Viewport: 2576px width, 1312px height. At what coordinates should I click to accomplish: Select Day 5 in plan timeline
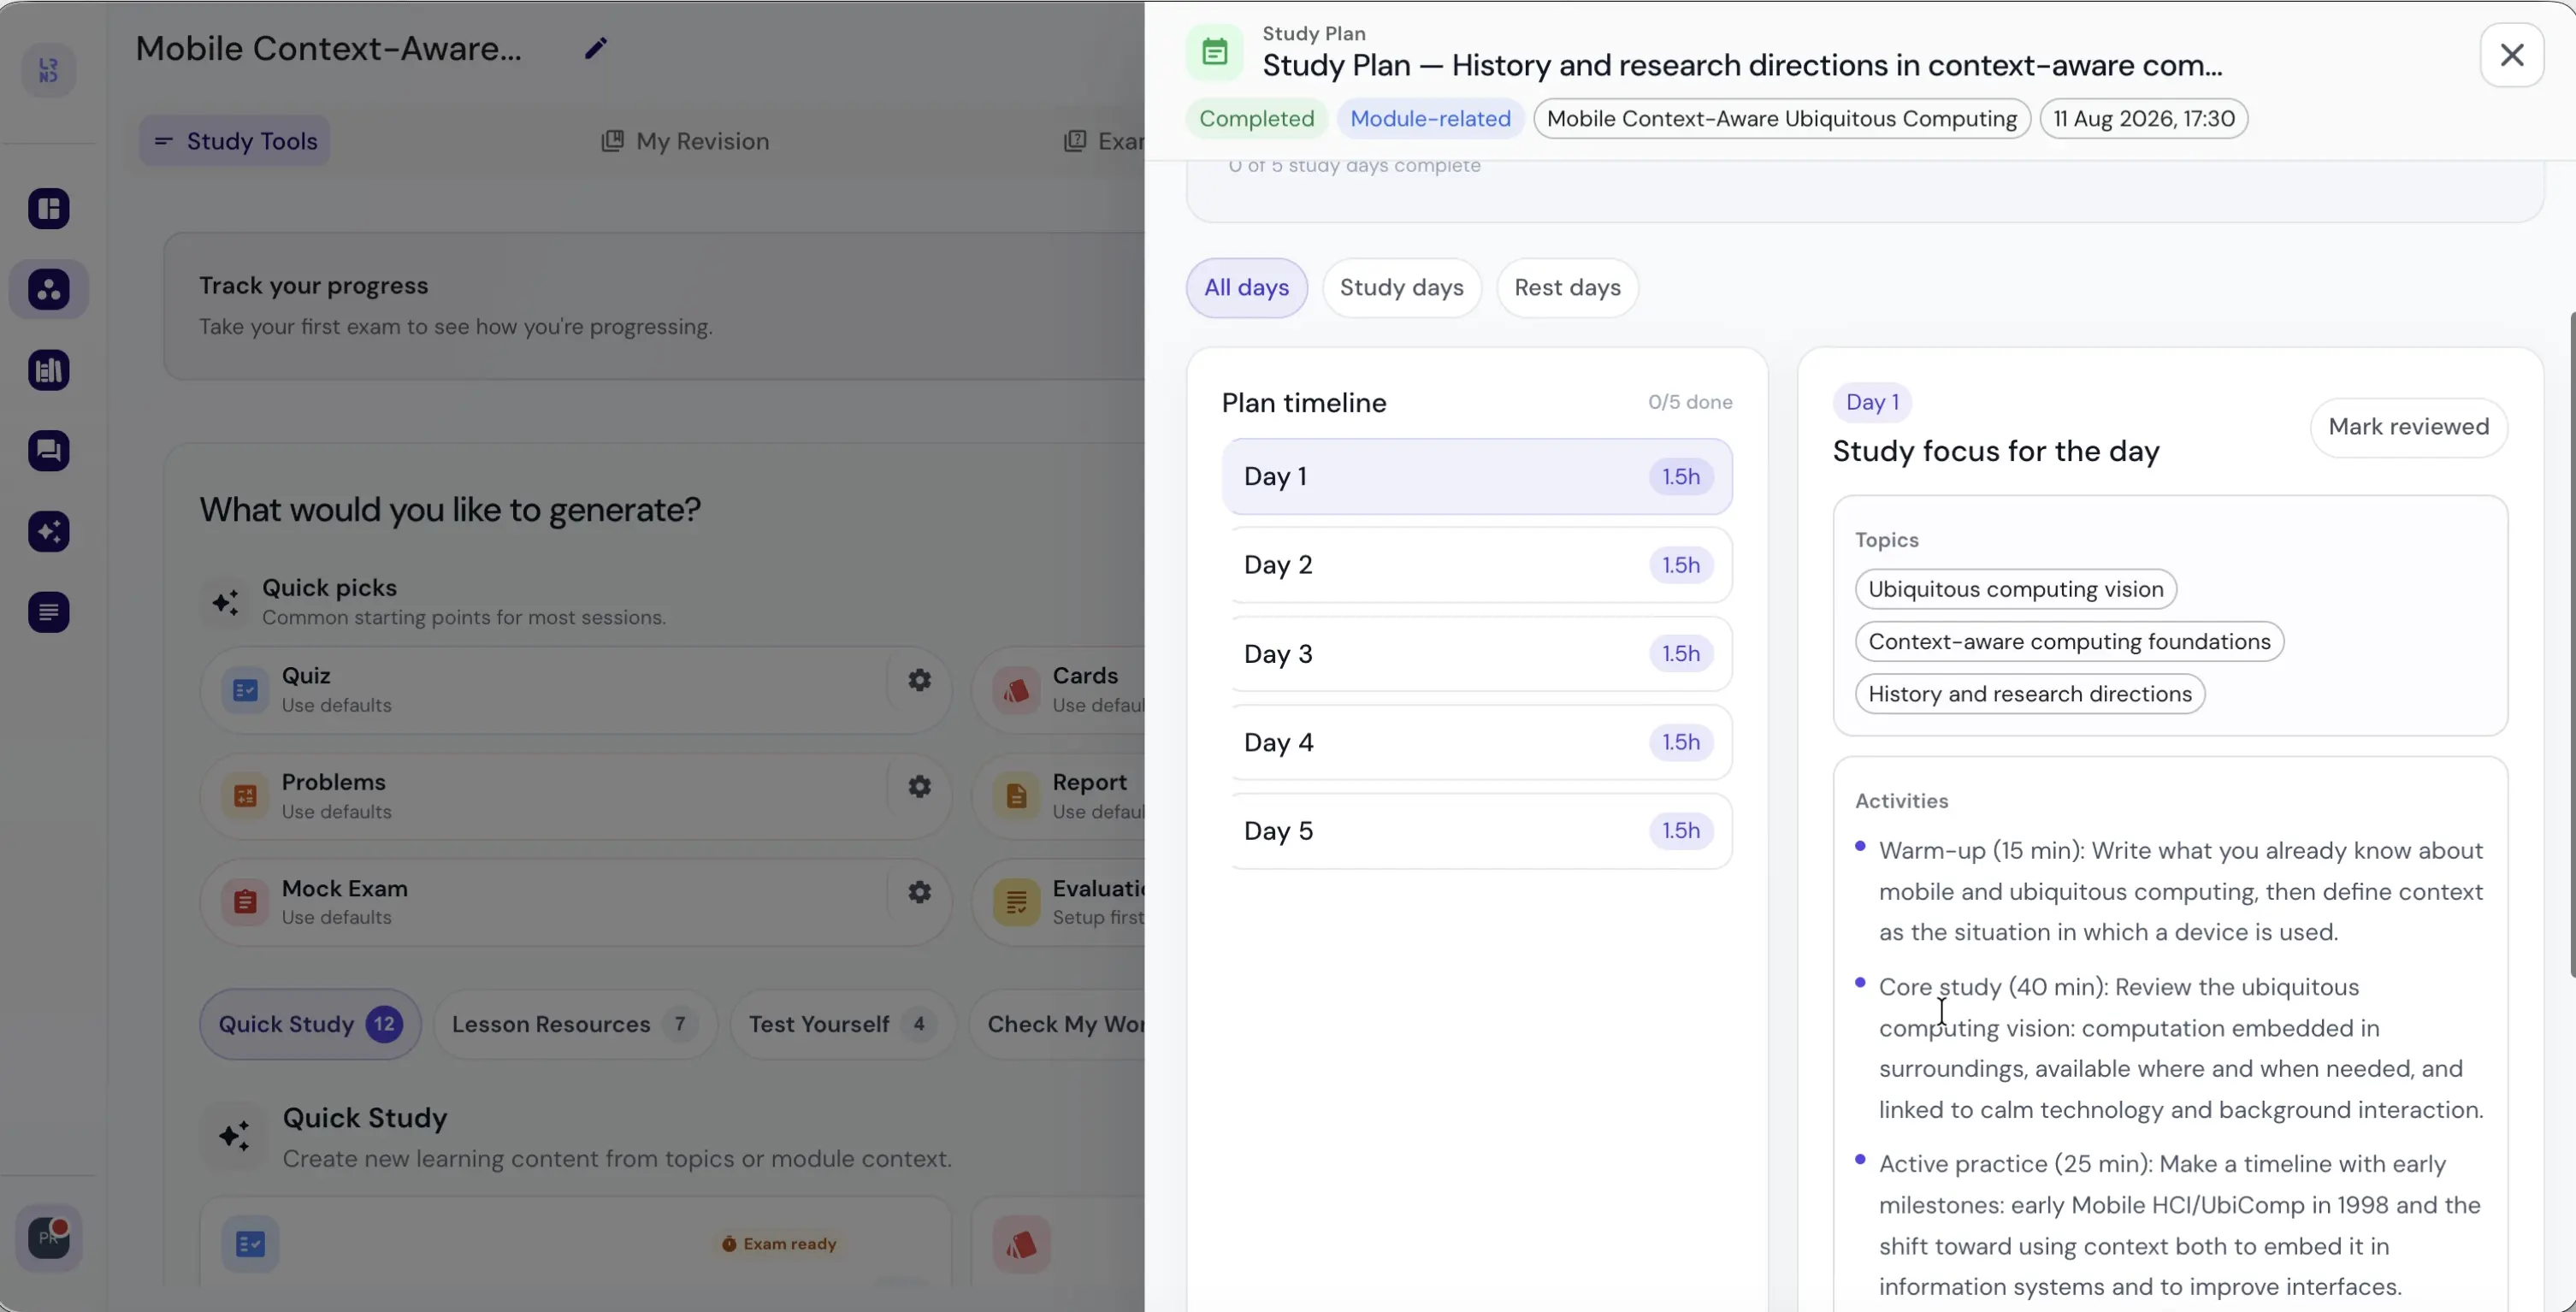click(1477, 831)
